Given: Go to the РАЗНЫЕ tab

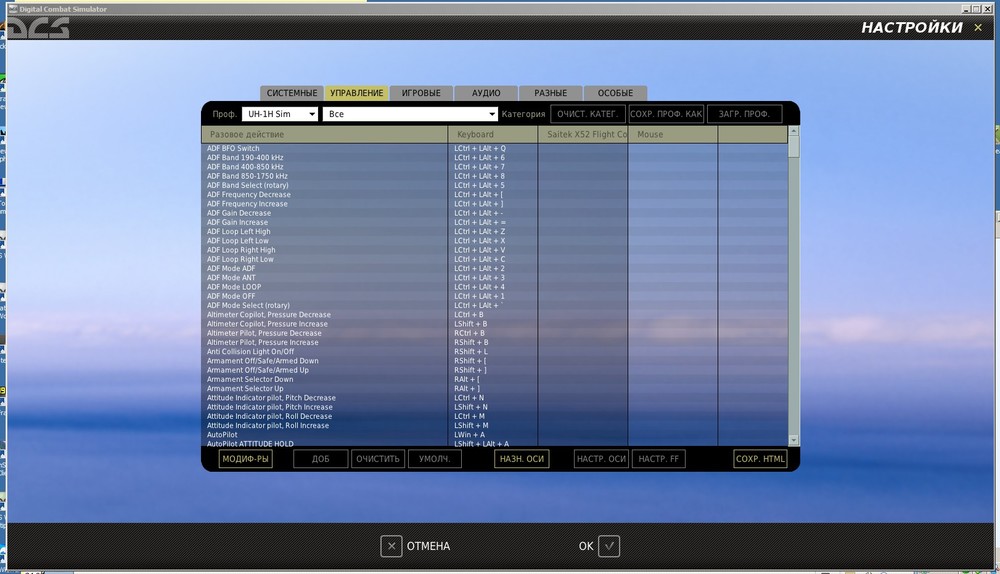Looking at the screenshot, I should 550,93.
